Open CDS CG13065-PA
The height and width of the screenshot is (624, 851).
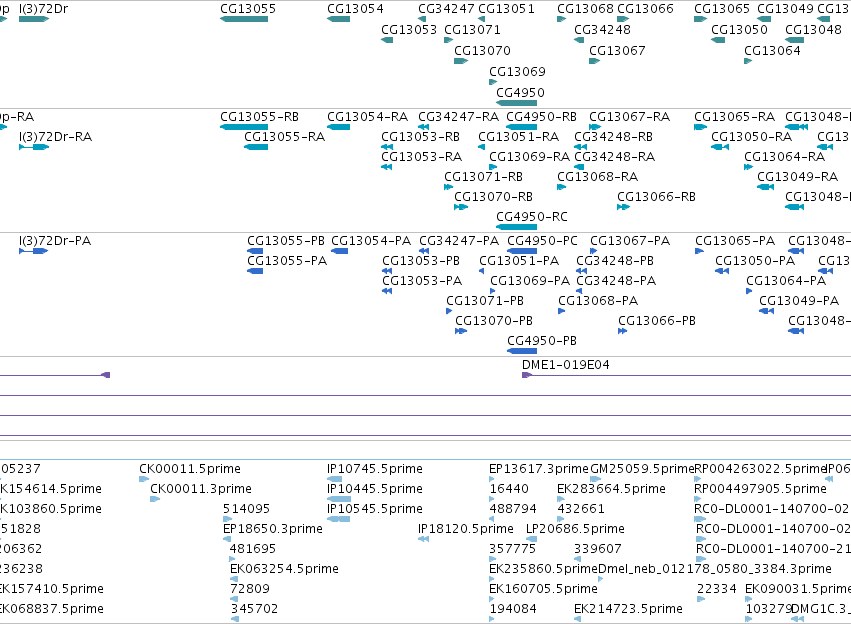coord(735,241)
